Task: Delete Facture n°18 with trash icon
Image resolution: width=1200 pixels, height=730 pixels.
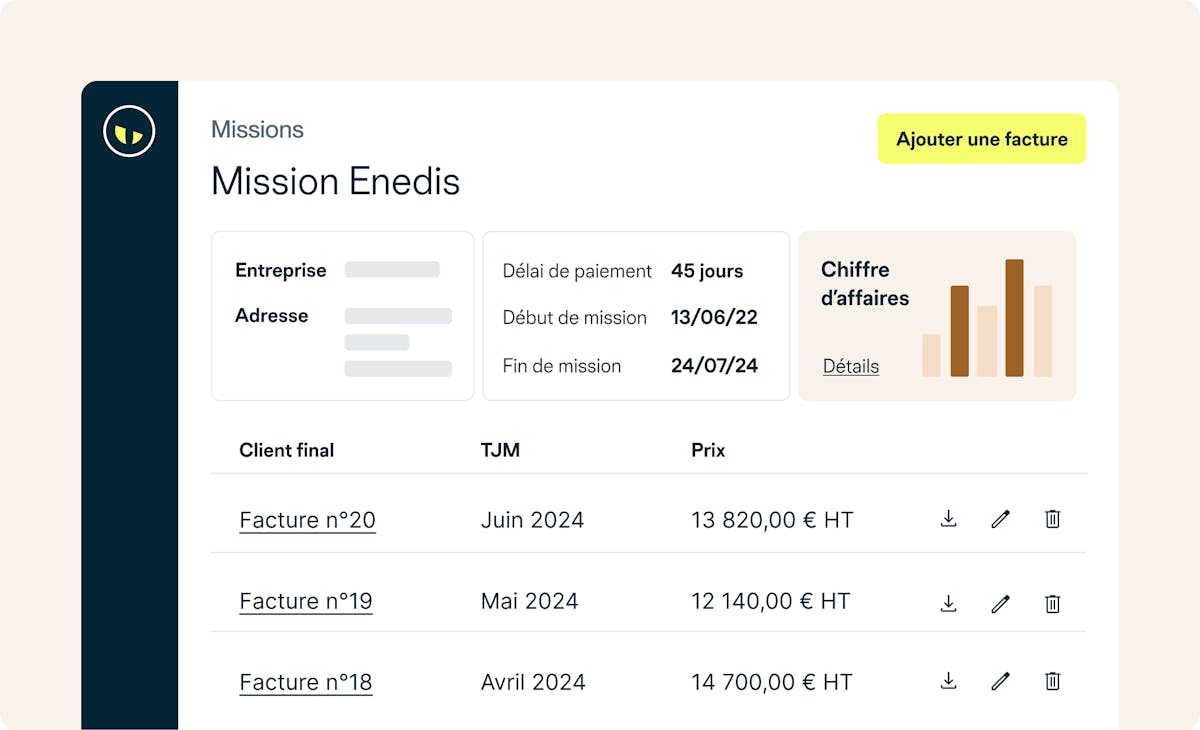Action: (x=1052, y=681)
